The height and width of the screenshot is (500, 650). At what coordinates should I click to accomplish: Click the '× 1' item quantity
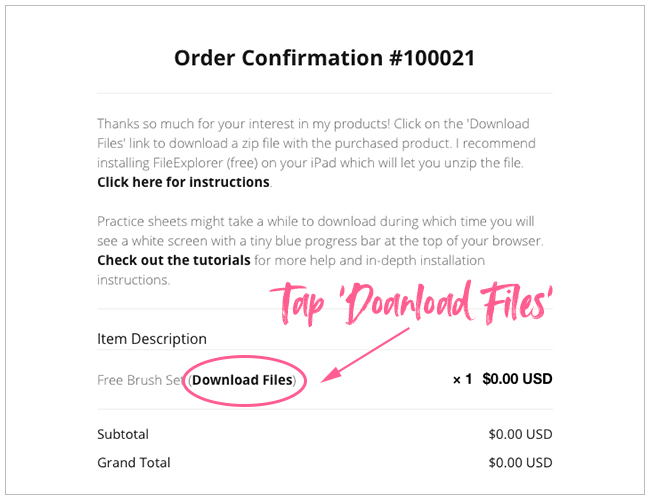coord(461,380)
